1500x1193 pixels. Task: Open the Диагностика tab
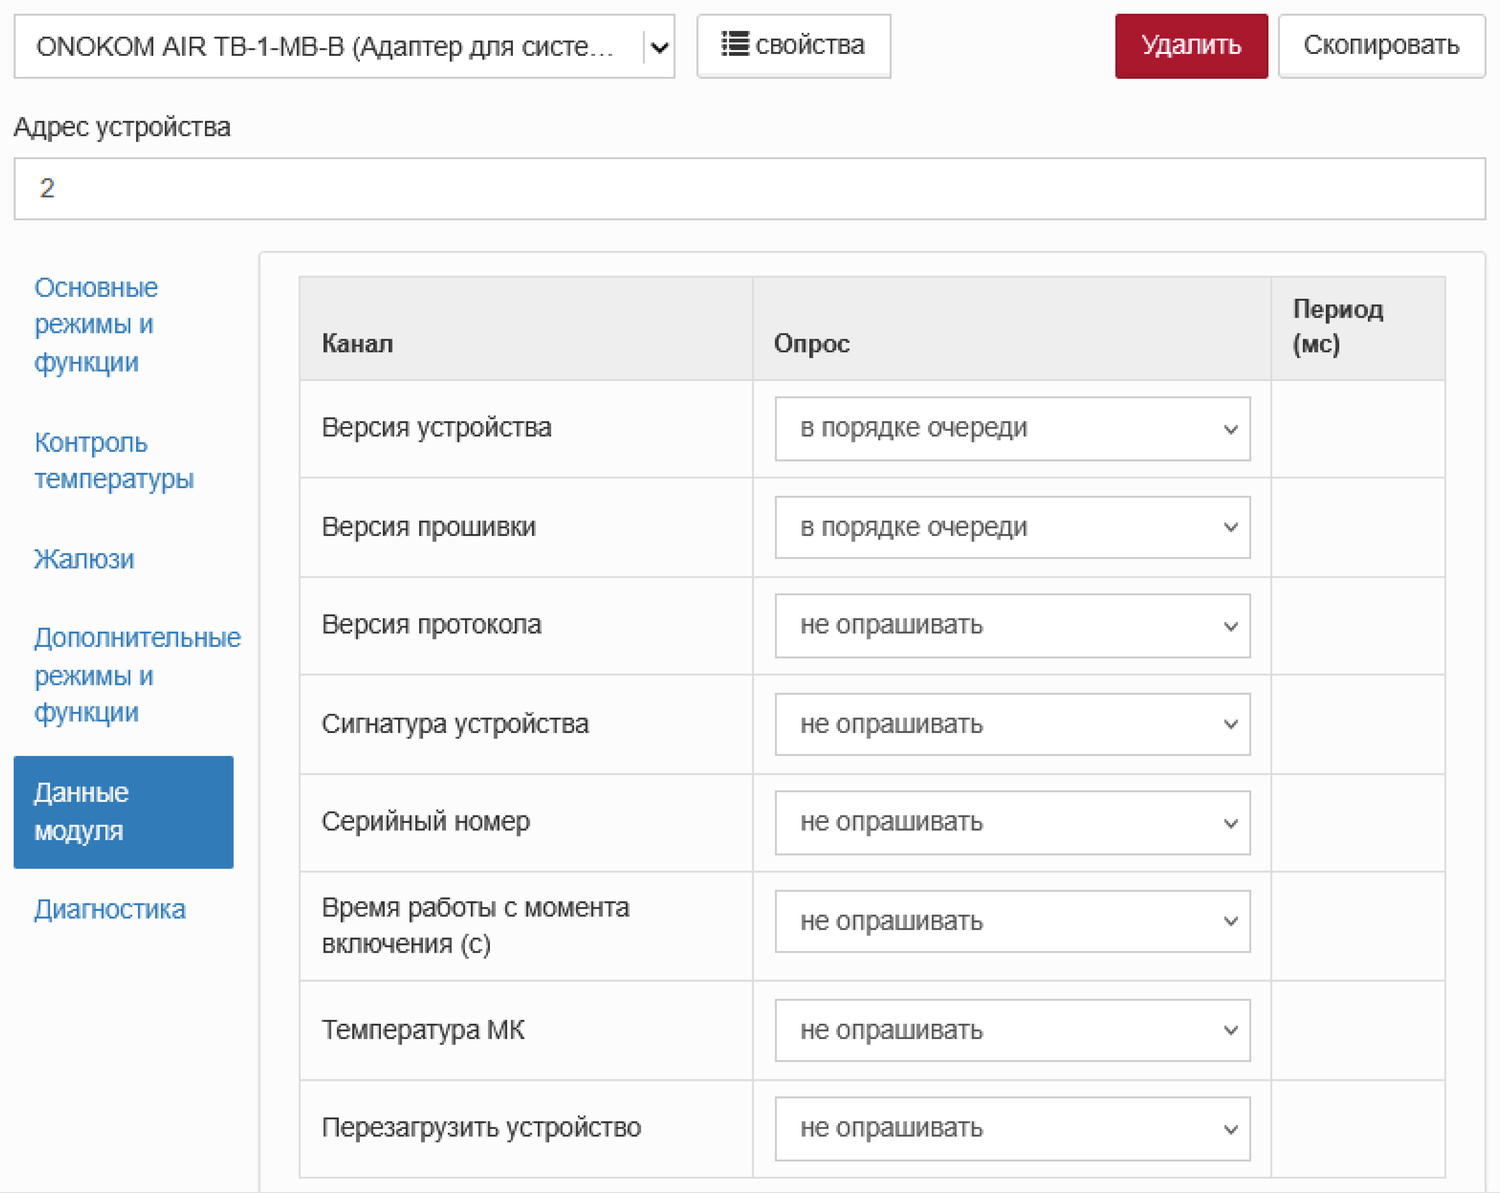click(x=110, y=909)
